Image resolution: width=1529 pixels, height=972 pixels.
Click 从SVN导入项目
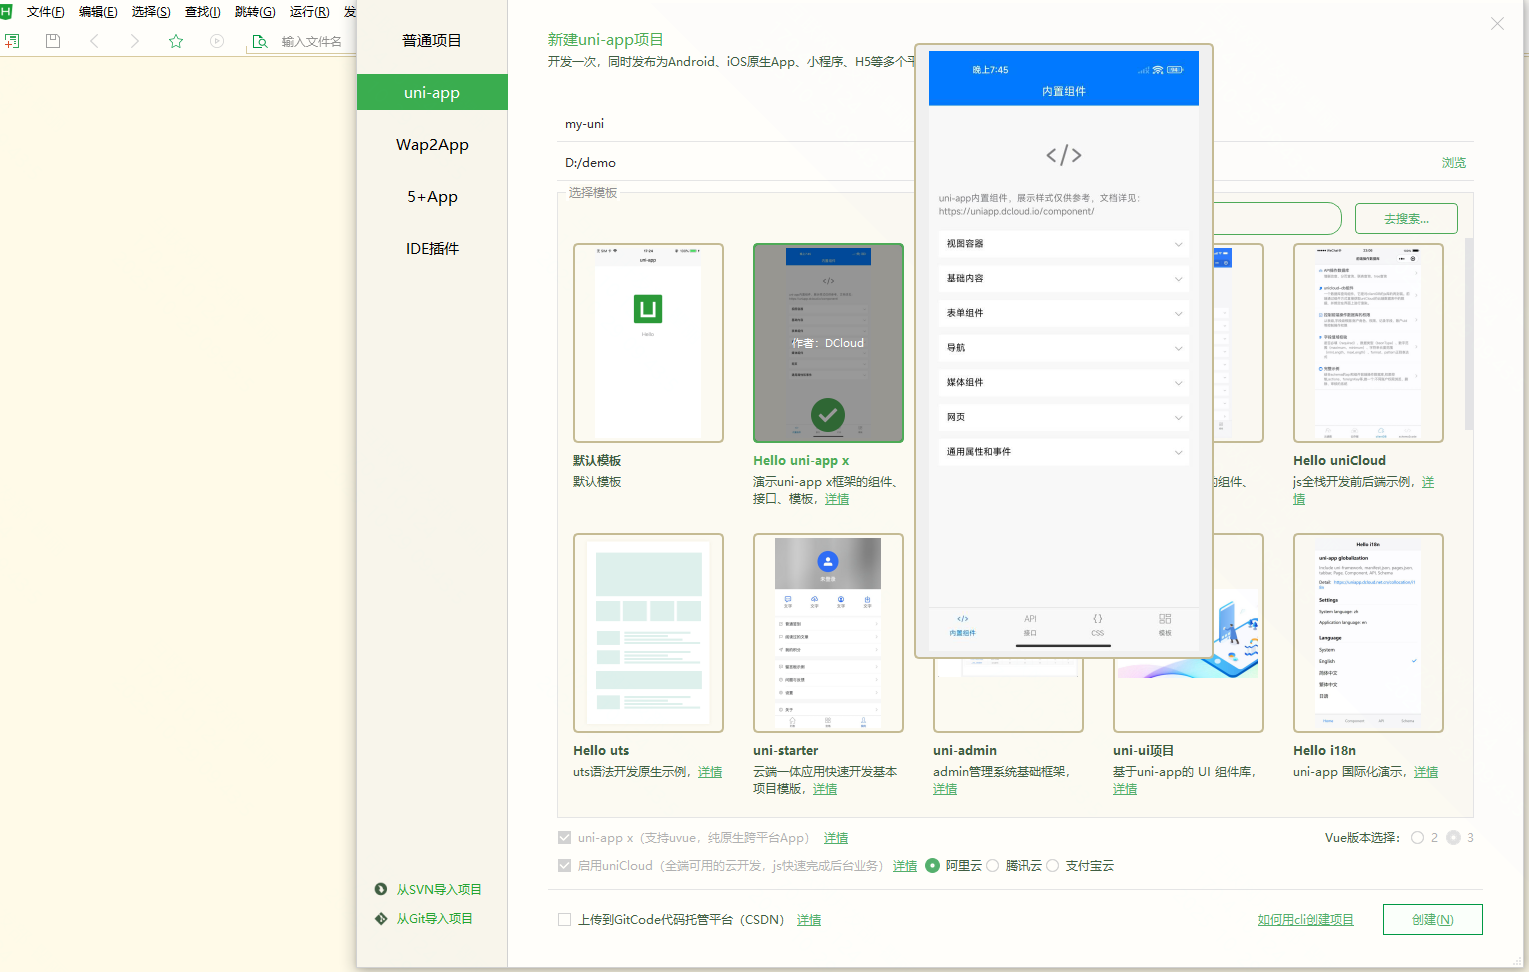(x=439, y=889)
